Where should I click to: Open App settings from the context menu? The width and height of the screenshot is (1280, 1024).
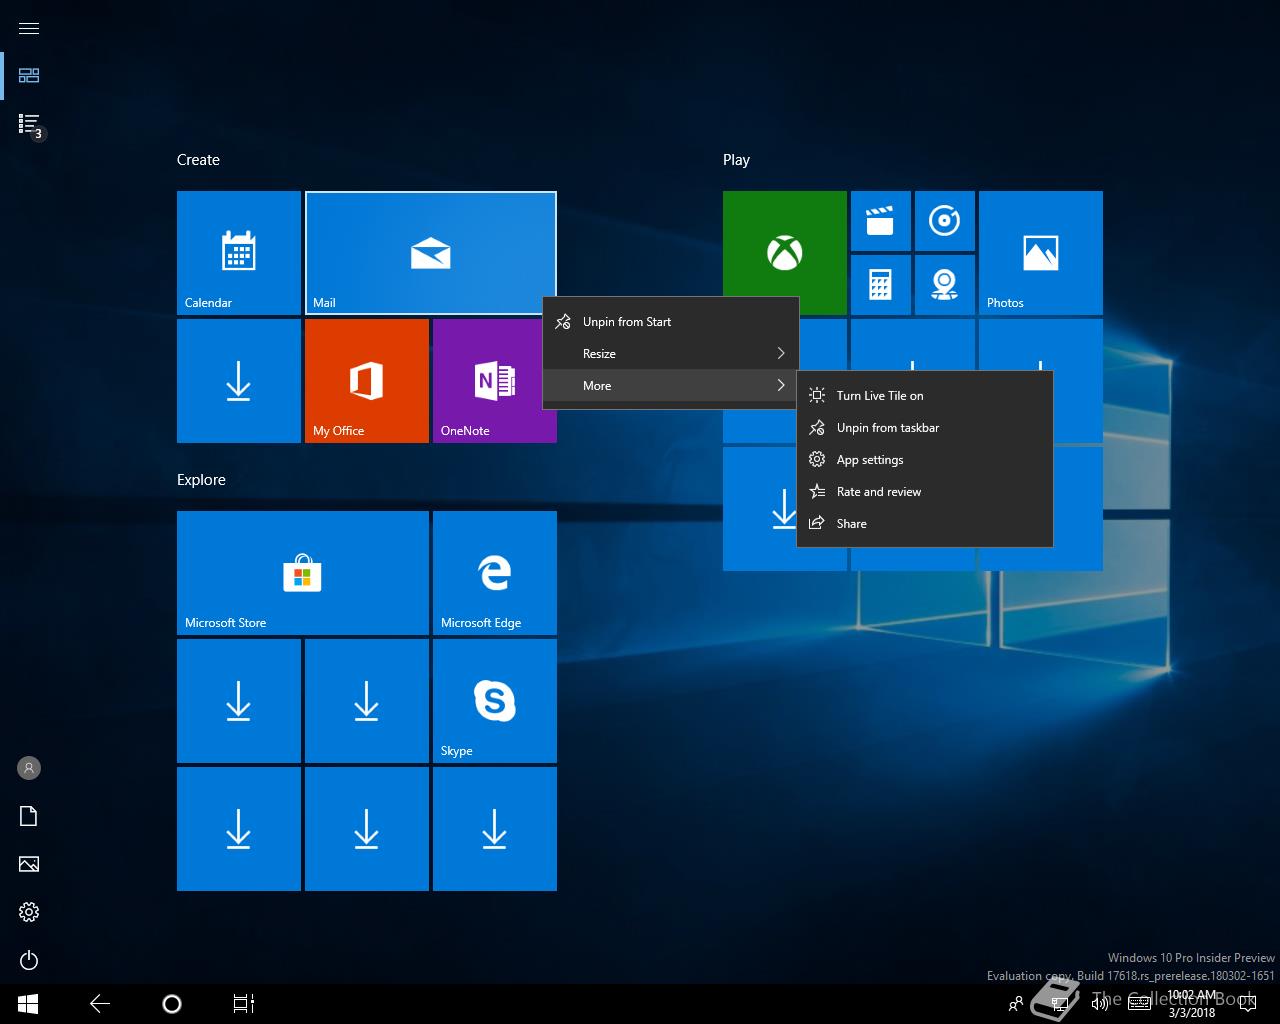(x=925, y=460)
